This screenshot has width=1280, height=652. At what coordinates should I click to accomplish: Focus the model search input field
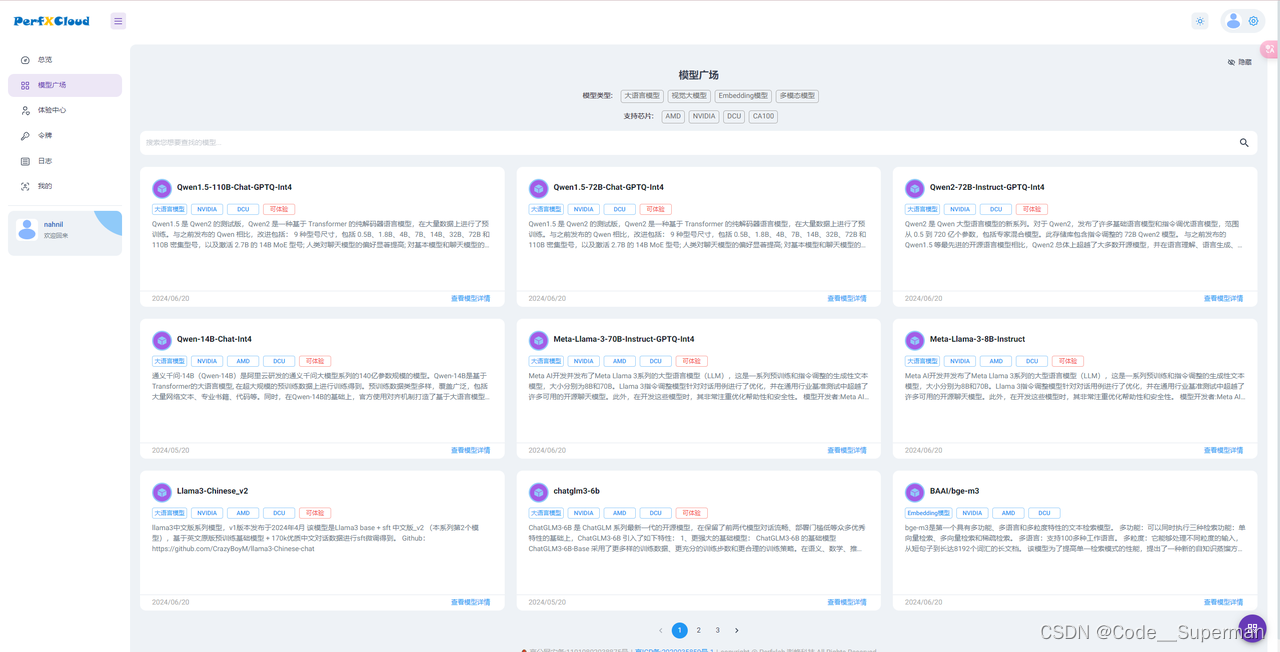[x=688, y=143]
